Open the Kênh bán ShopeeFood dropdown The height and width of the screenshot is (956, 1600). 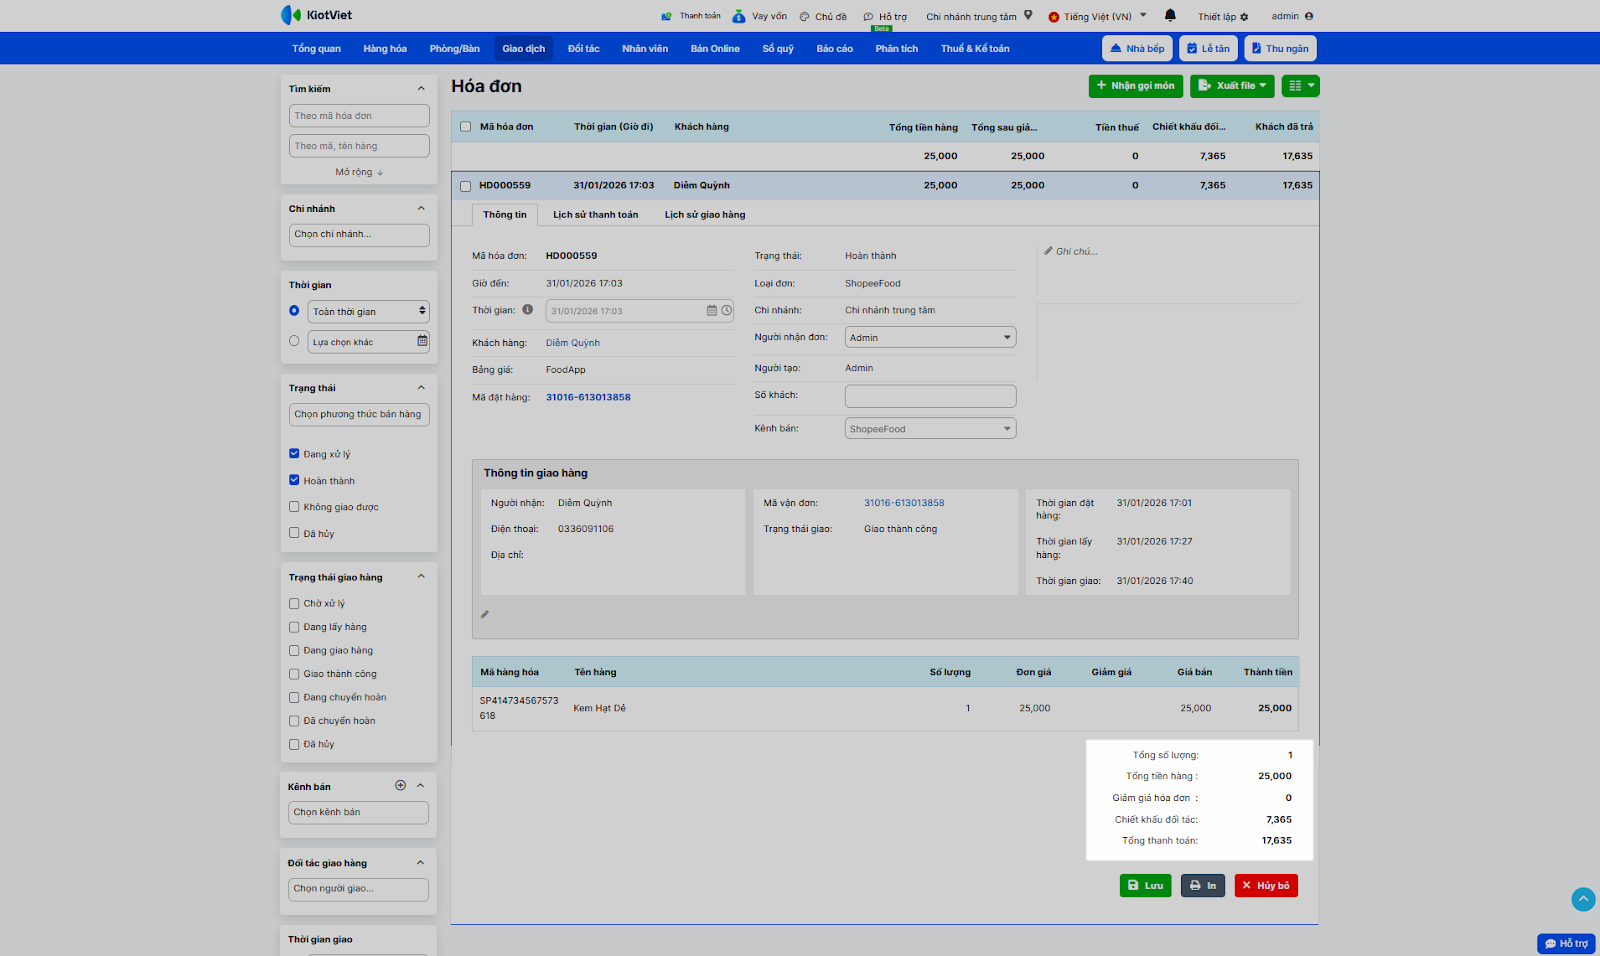930,429
